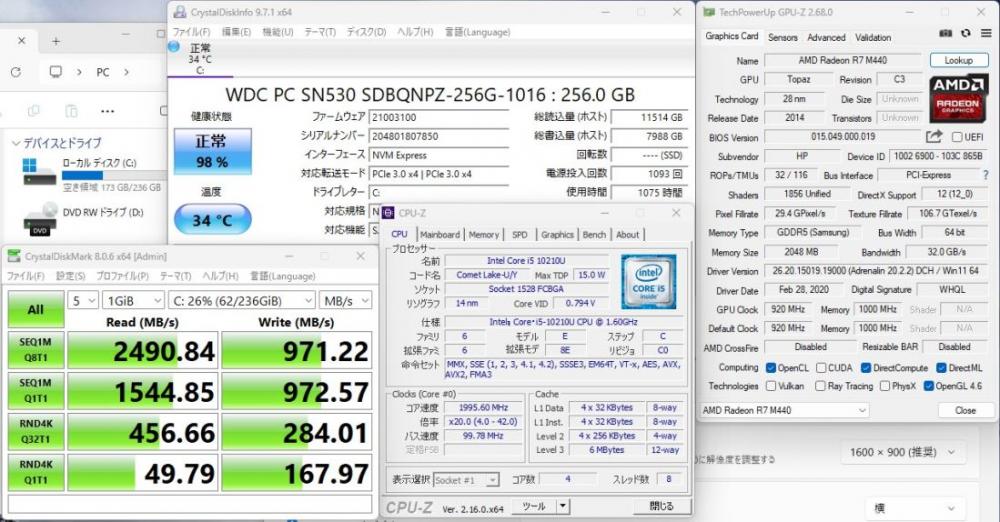
Task: Toggle Vulkan checkbox
Action: [770, 386]
